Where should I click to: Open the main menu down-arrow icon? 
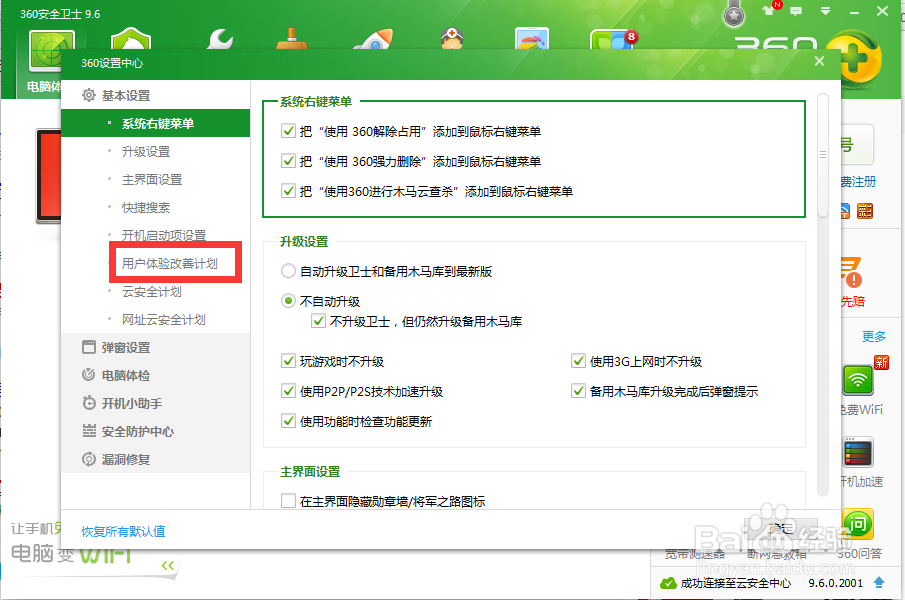(825, 11)
